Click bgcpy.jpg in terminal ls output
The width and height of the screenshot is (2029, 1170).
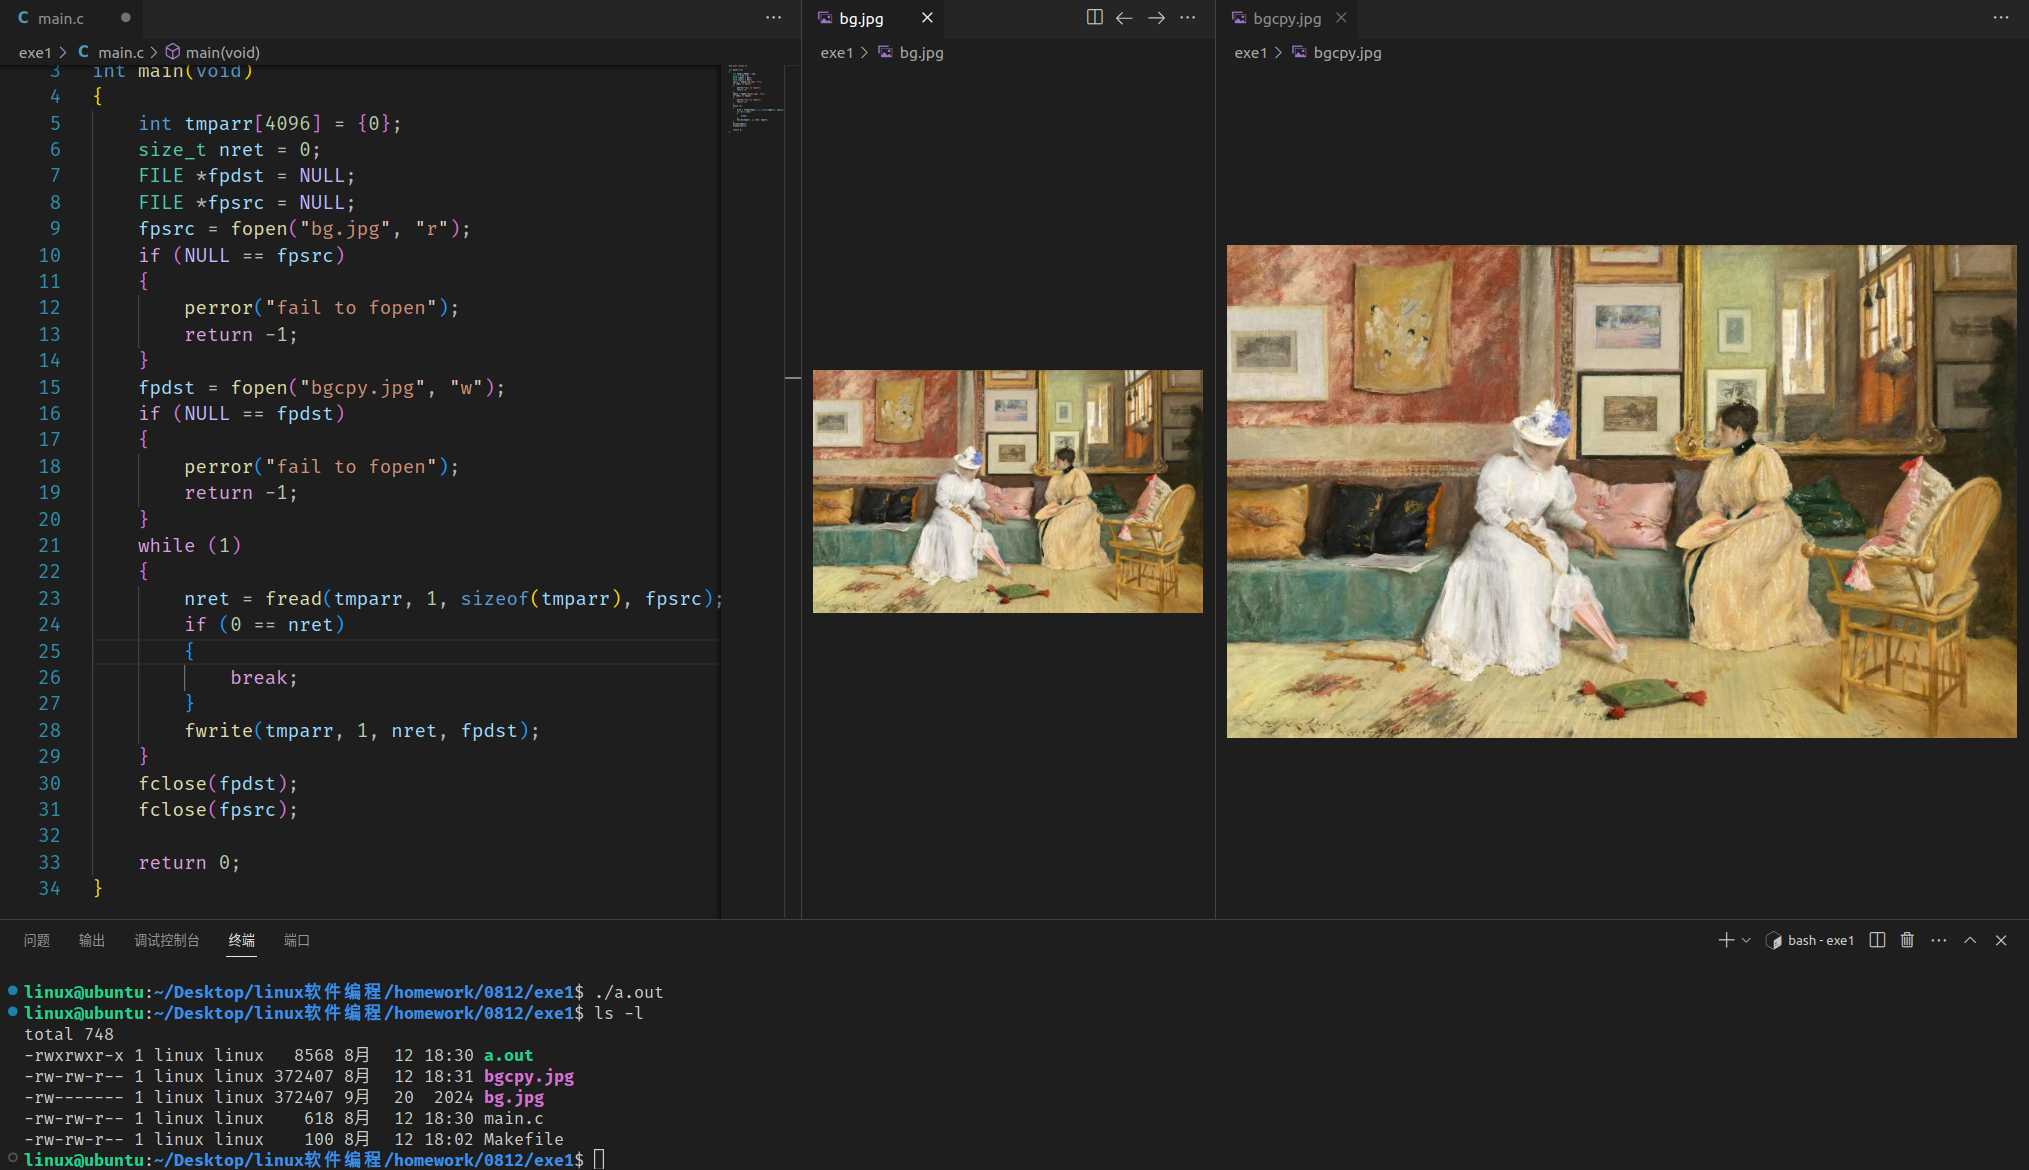point(529,1076)
